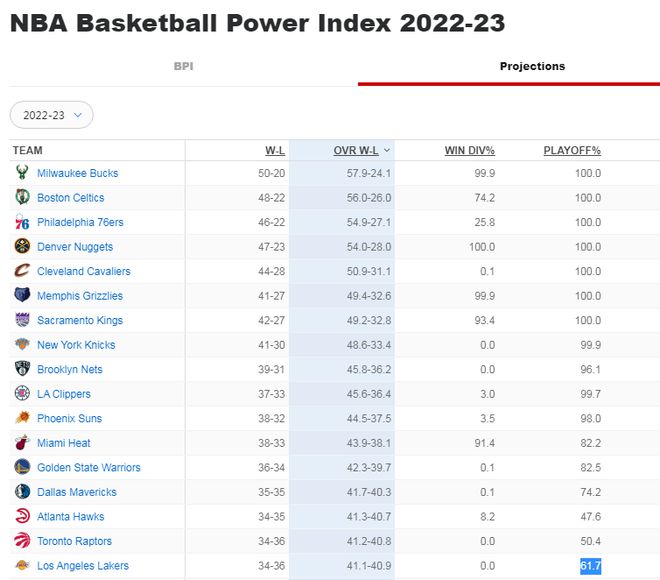Click the Golden State Warriors team logo

[22, 467]
